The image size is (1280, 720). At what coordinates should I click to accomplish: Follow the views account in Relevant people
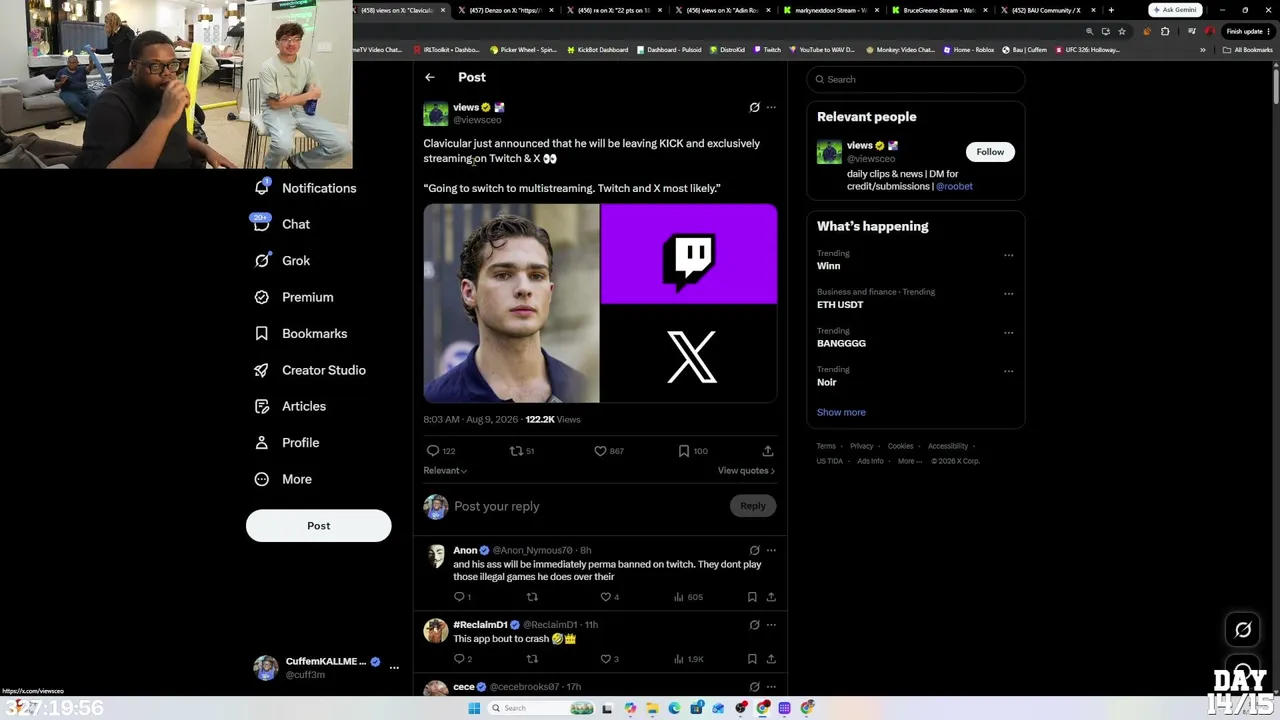[990, 152]
